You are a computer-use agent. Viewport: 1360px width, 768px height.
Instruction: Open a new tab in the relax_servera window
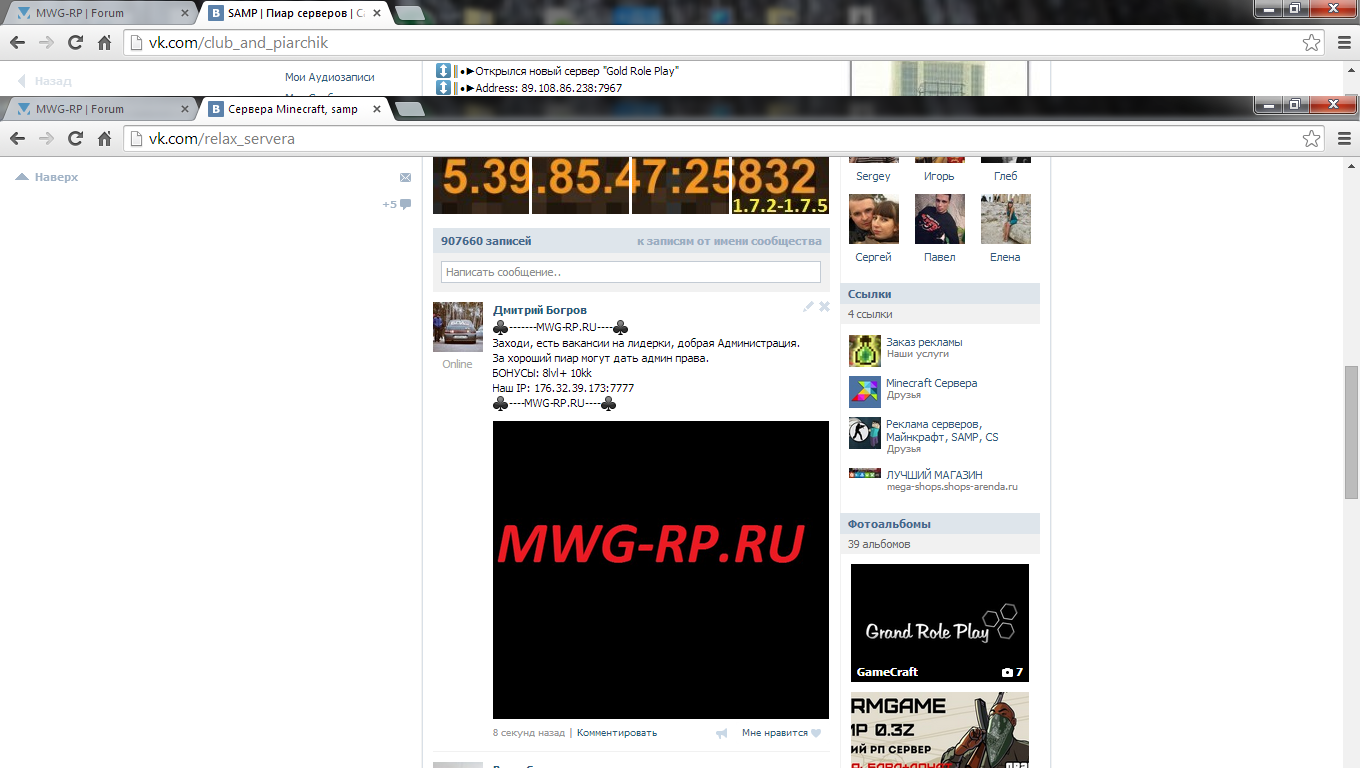[409, 109]
